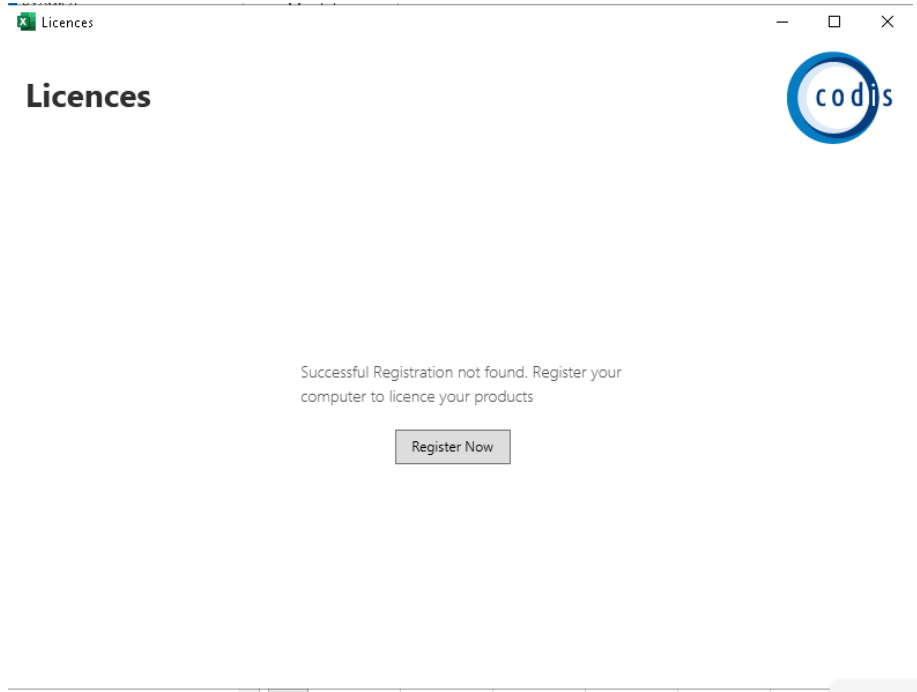Maximize the Licences window
The height and width of the screenshot is (692, 917).
pos(835,22)
